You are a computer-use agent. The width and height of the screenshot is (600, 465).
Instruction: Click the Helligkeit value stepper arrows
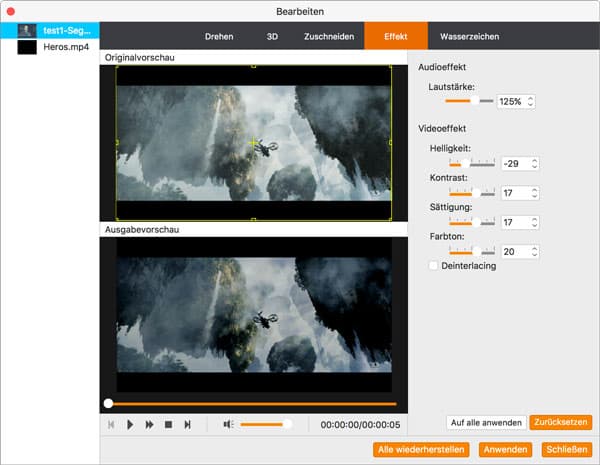(x=535, y=164)
